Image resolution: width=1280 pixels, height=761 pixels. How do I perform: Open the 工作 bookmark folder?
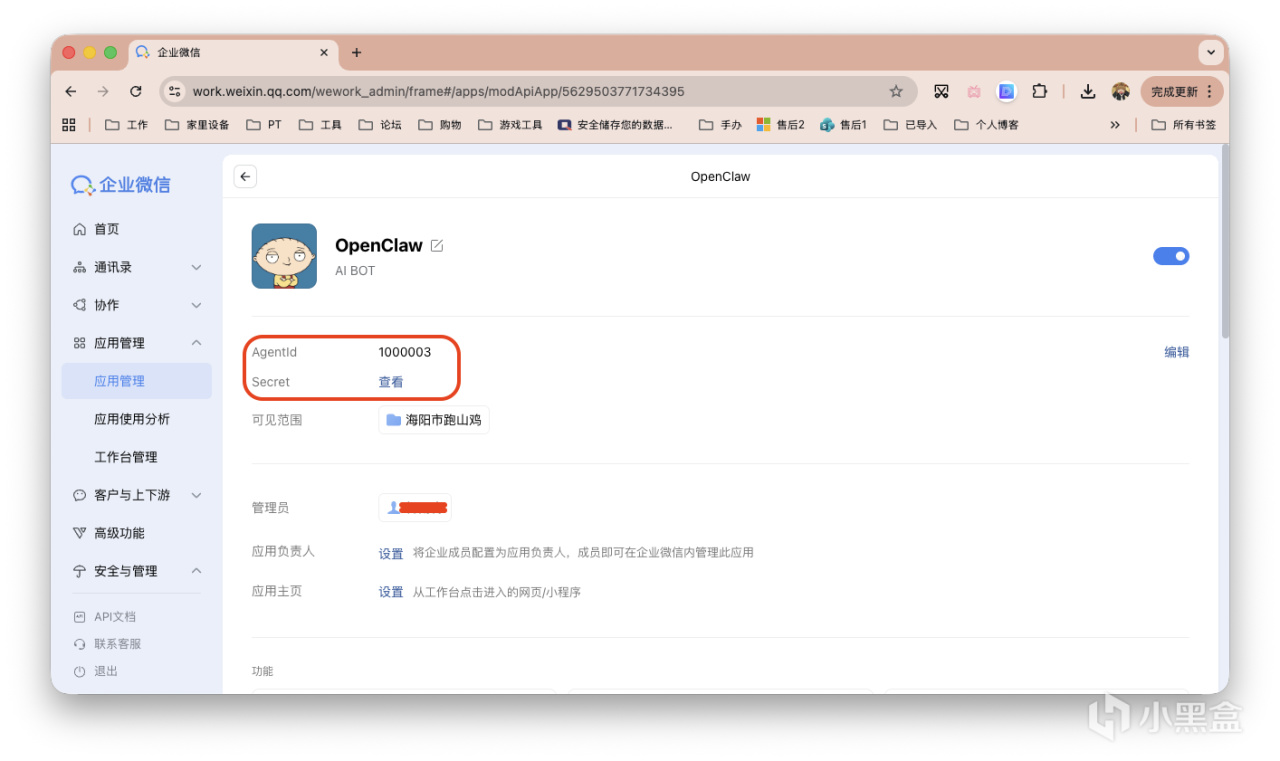pos(126,125)
